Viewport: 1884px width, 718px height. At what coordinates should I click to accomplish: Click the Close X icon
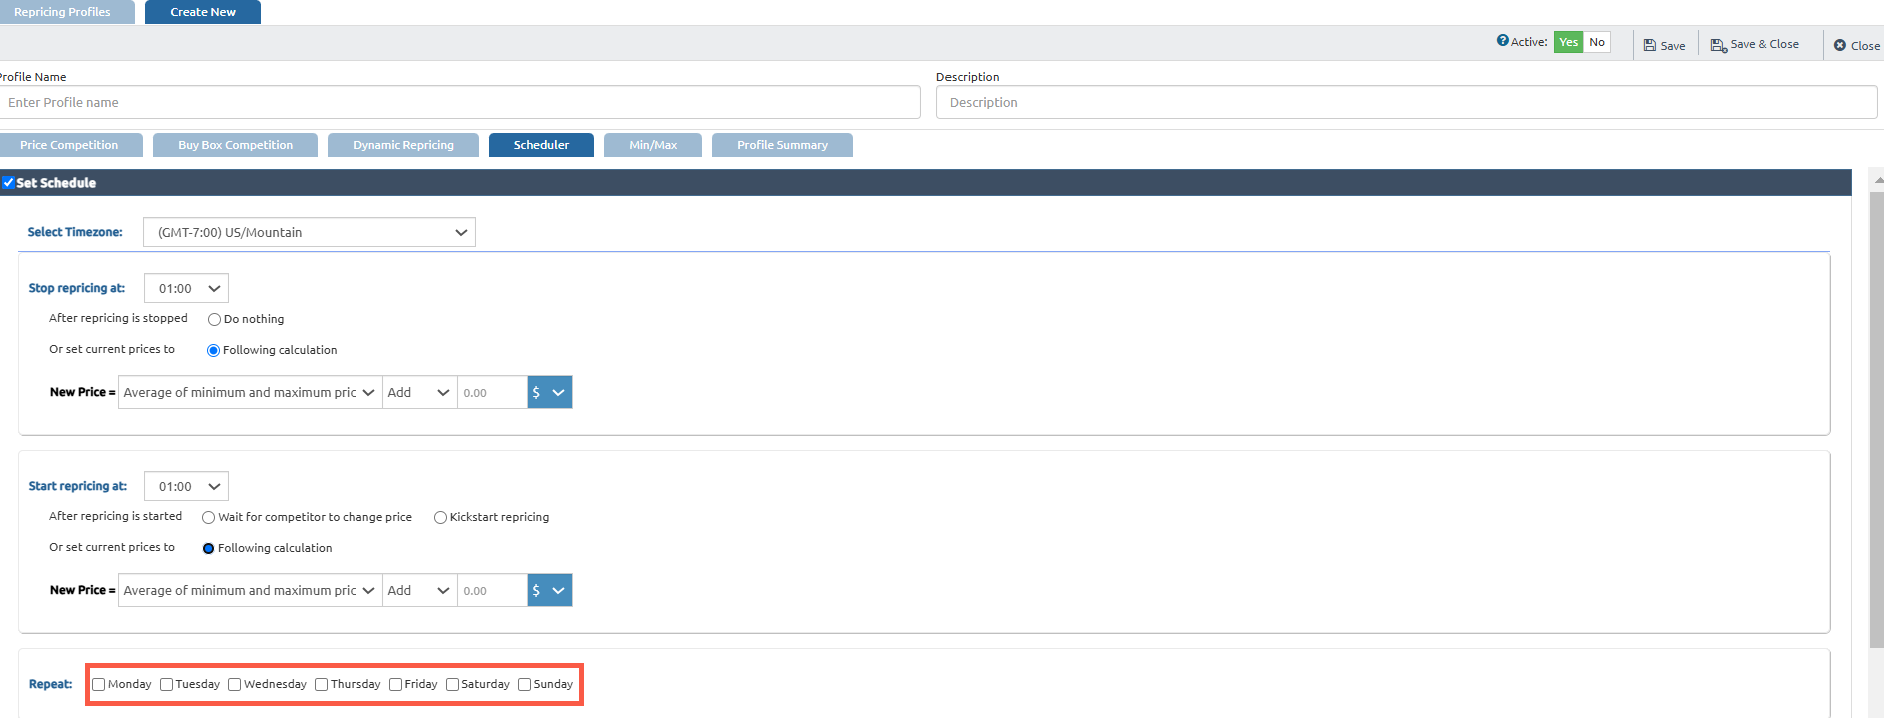[1840, 46]
